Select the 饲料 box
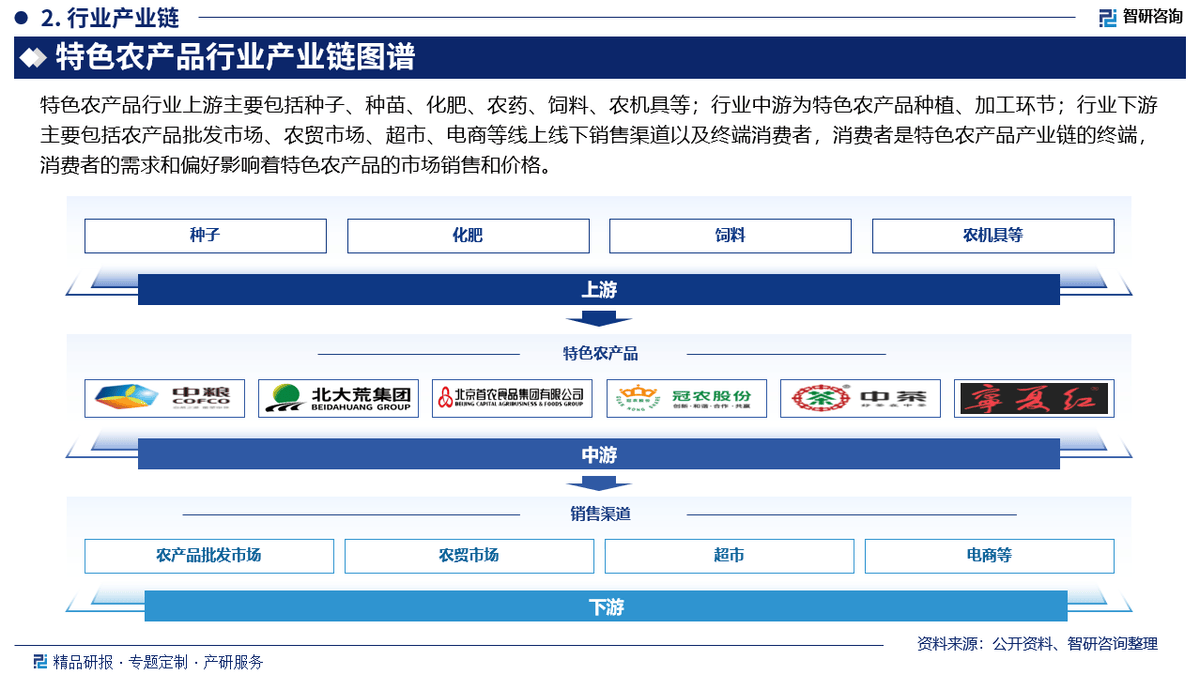 [x=730, y=236]
